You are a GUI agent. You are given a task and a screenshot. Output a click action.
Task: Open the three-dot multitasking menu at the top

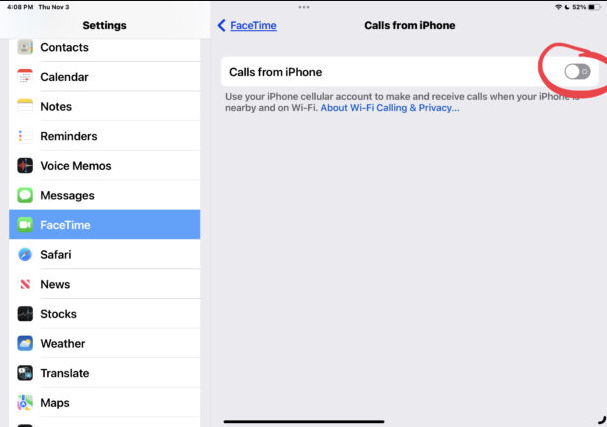click(304, 7)
